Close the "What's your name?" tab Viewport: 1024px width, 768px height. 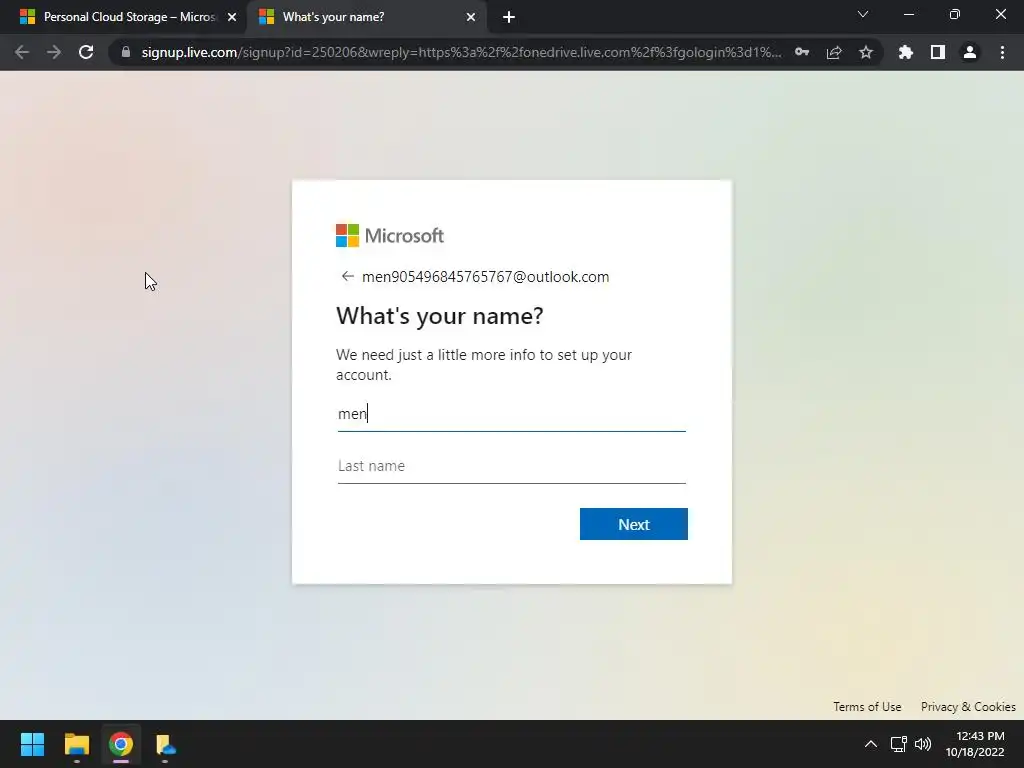point(471,17)
